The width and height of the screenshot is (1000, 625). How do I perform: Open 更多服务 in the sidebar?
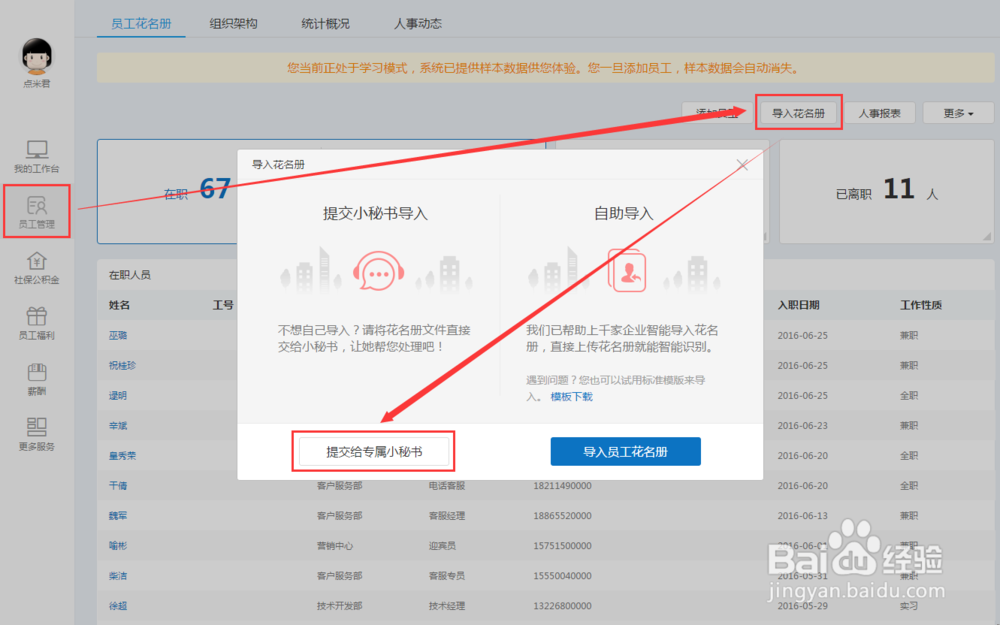tap(36, 433)
